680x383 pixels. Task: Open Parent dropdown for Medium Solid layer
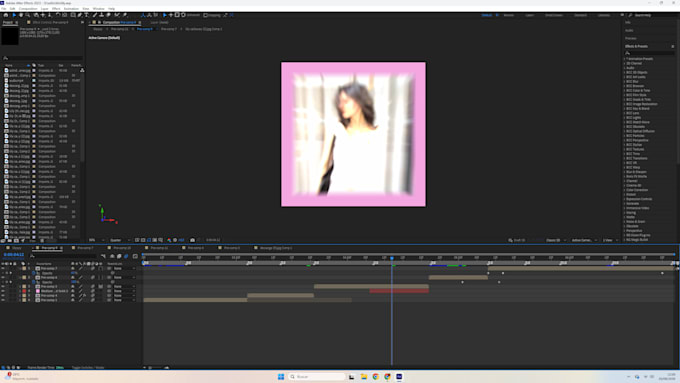[x=125, y=291]
